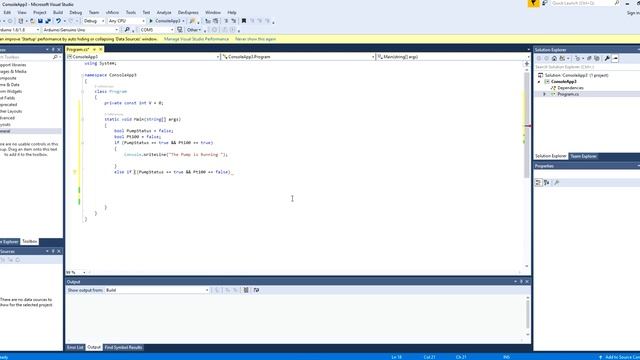This screenshot has height=360, width=640.
Task: Switch to Find Symbol Results tab
Action: (123, 347)
